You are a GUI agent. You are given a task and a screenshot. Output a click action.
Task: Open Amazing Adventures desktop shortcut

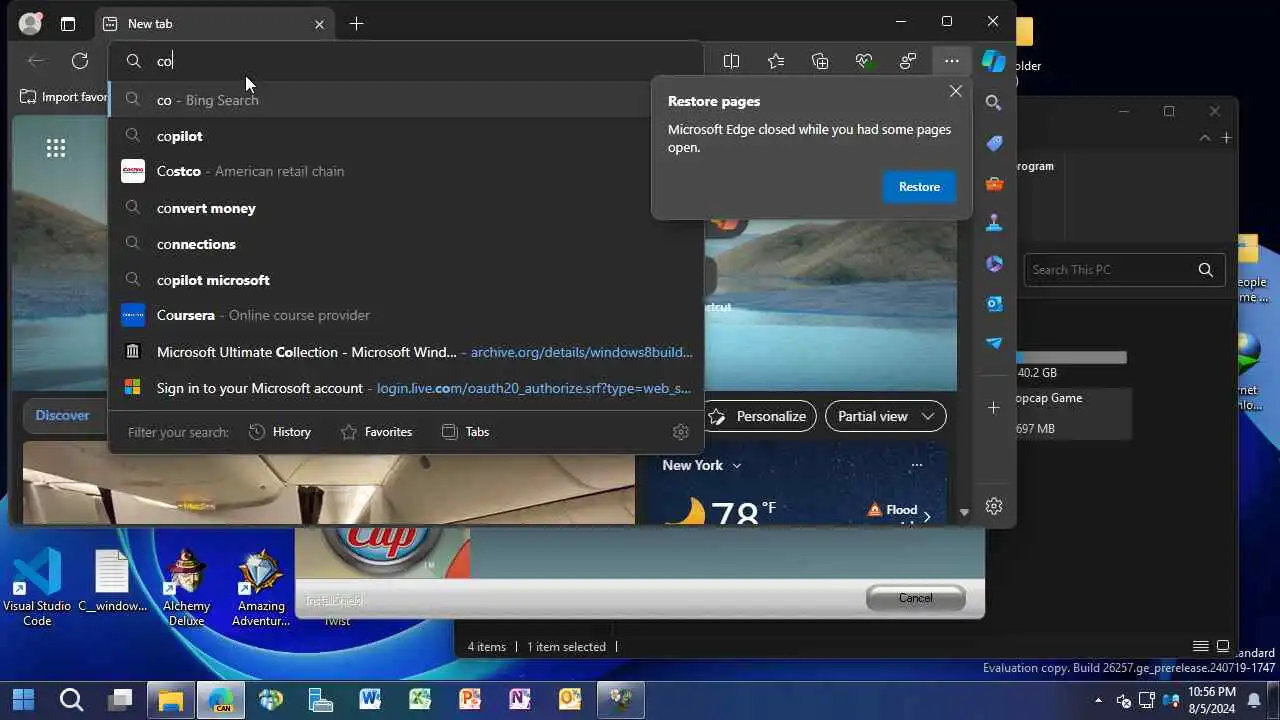(261, 587)
